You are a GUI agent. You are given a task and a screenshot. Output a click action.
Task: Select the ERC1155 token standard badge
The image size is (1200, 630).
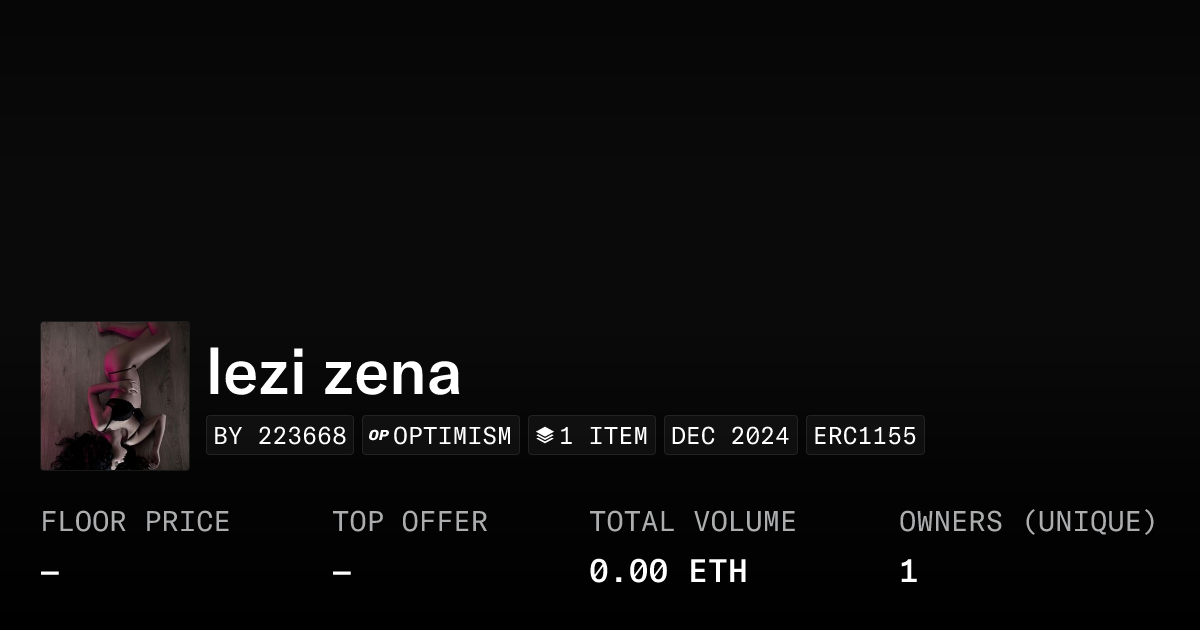865,436
